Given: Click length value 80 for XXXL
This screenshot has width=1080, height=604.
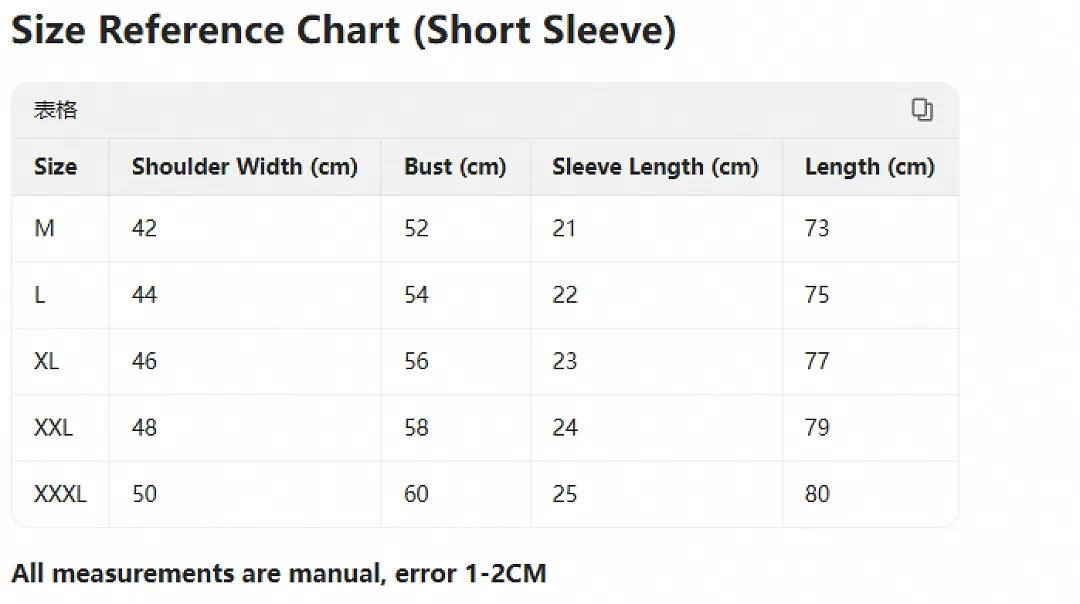Looking at the screenshot, I should pyautogui.click(x=817, y=494).
